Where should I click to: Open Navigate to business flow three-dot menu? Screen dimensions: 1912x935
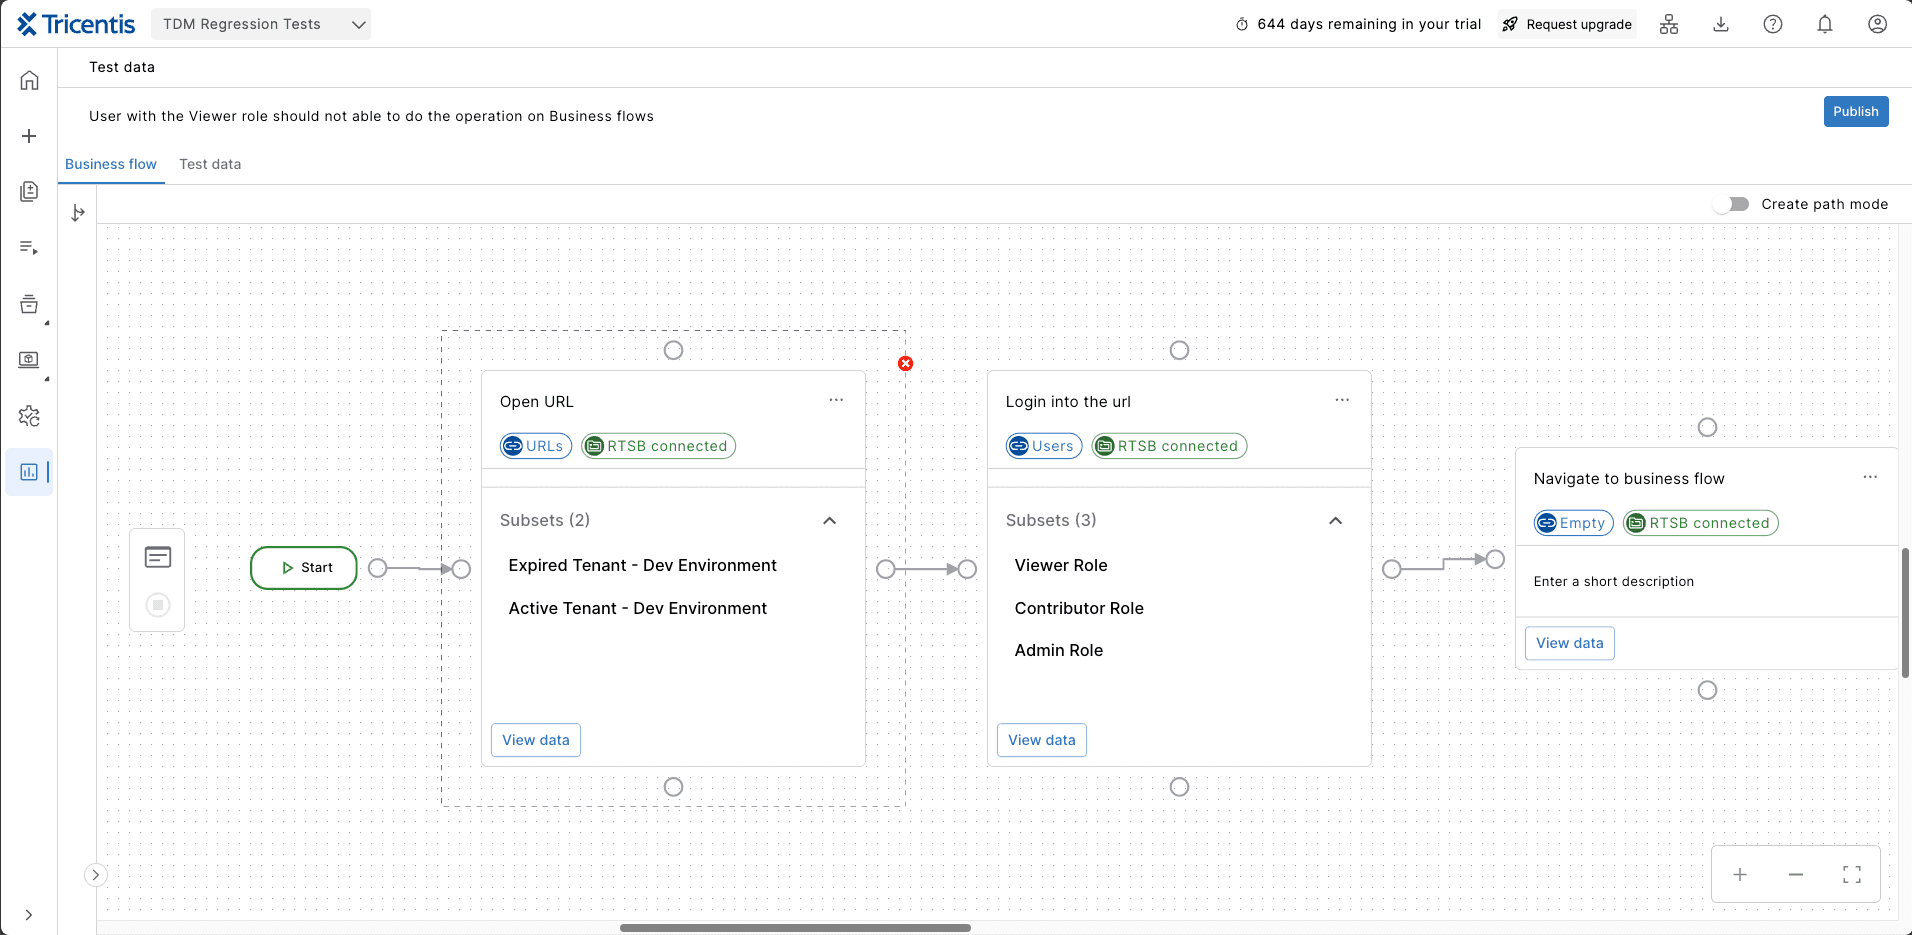click(1870, 477)
